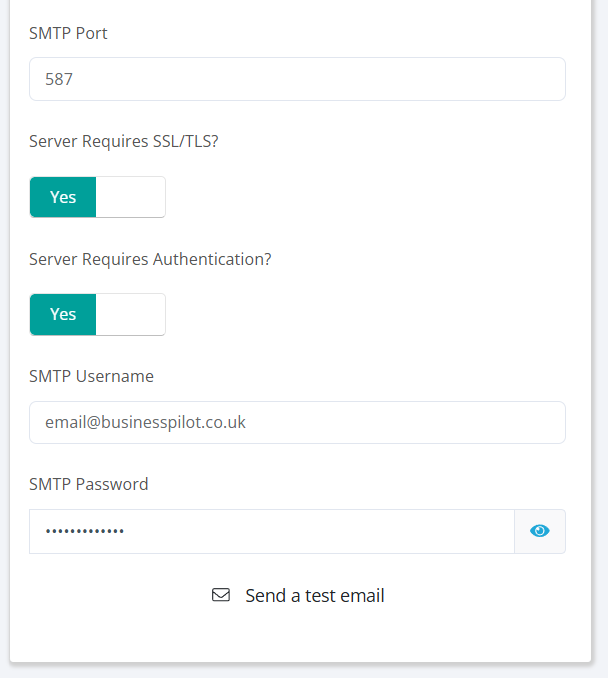
Task: Click the SMTP Username label
Action: (91, 376)
